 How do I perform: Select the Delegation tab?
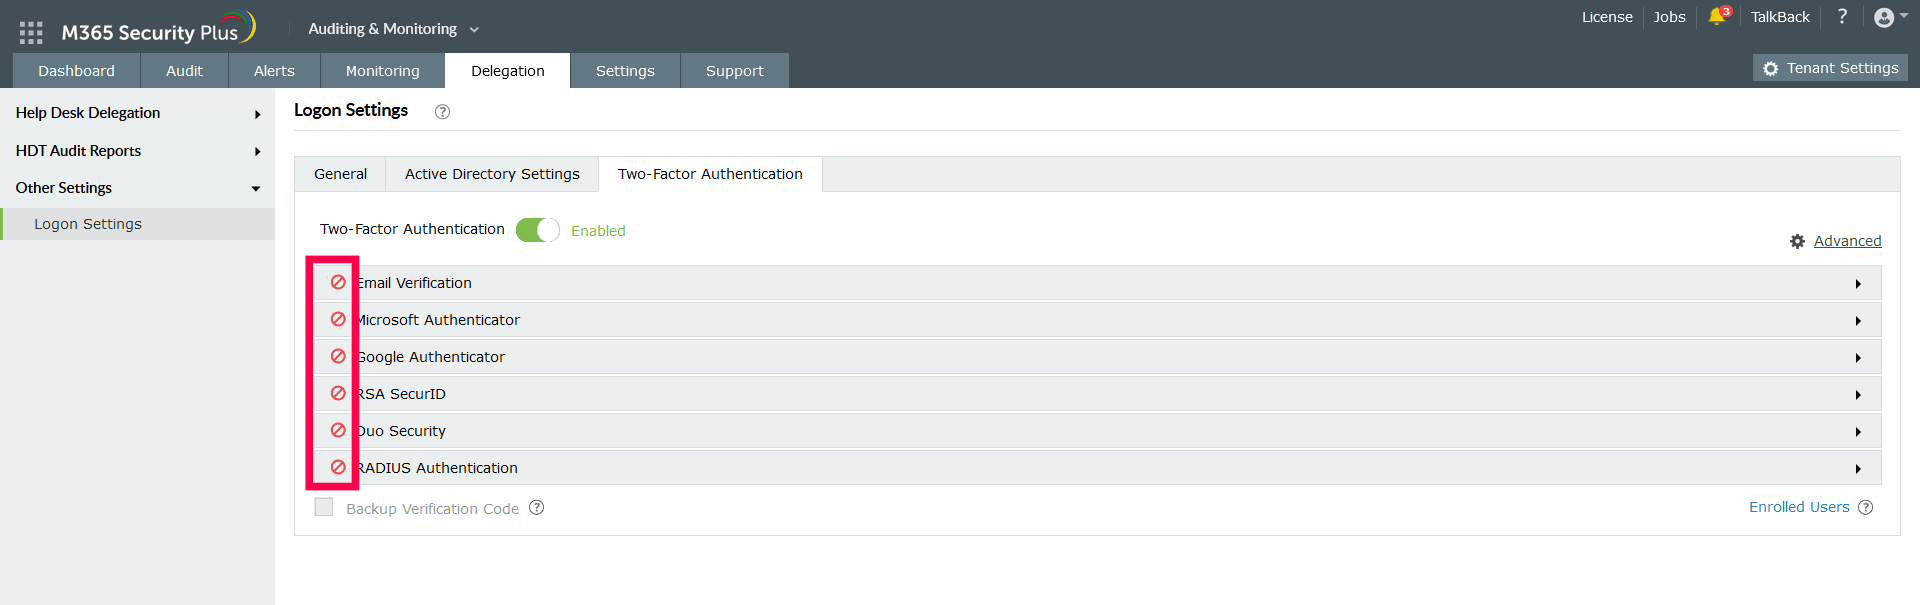coord(508,71)
